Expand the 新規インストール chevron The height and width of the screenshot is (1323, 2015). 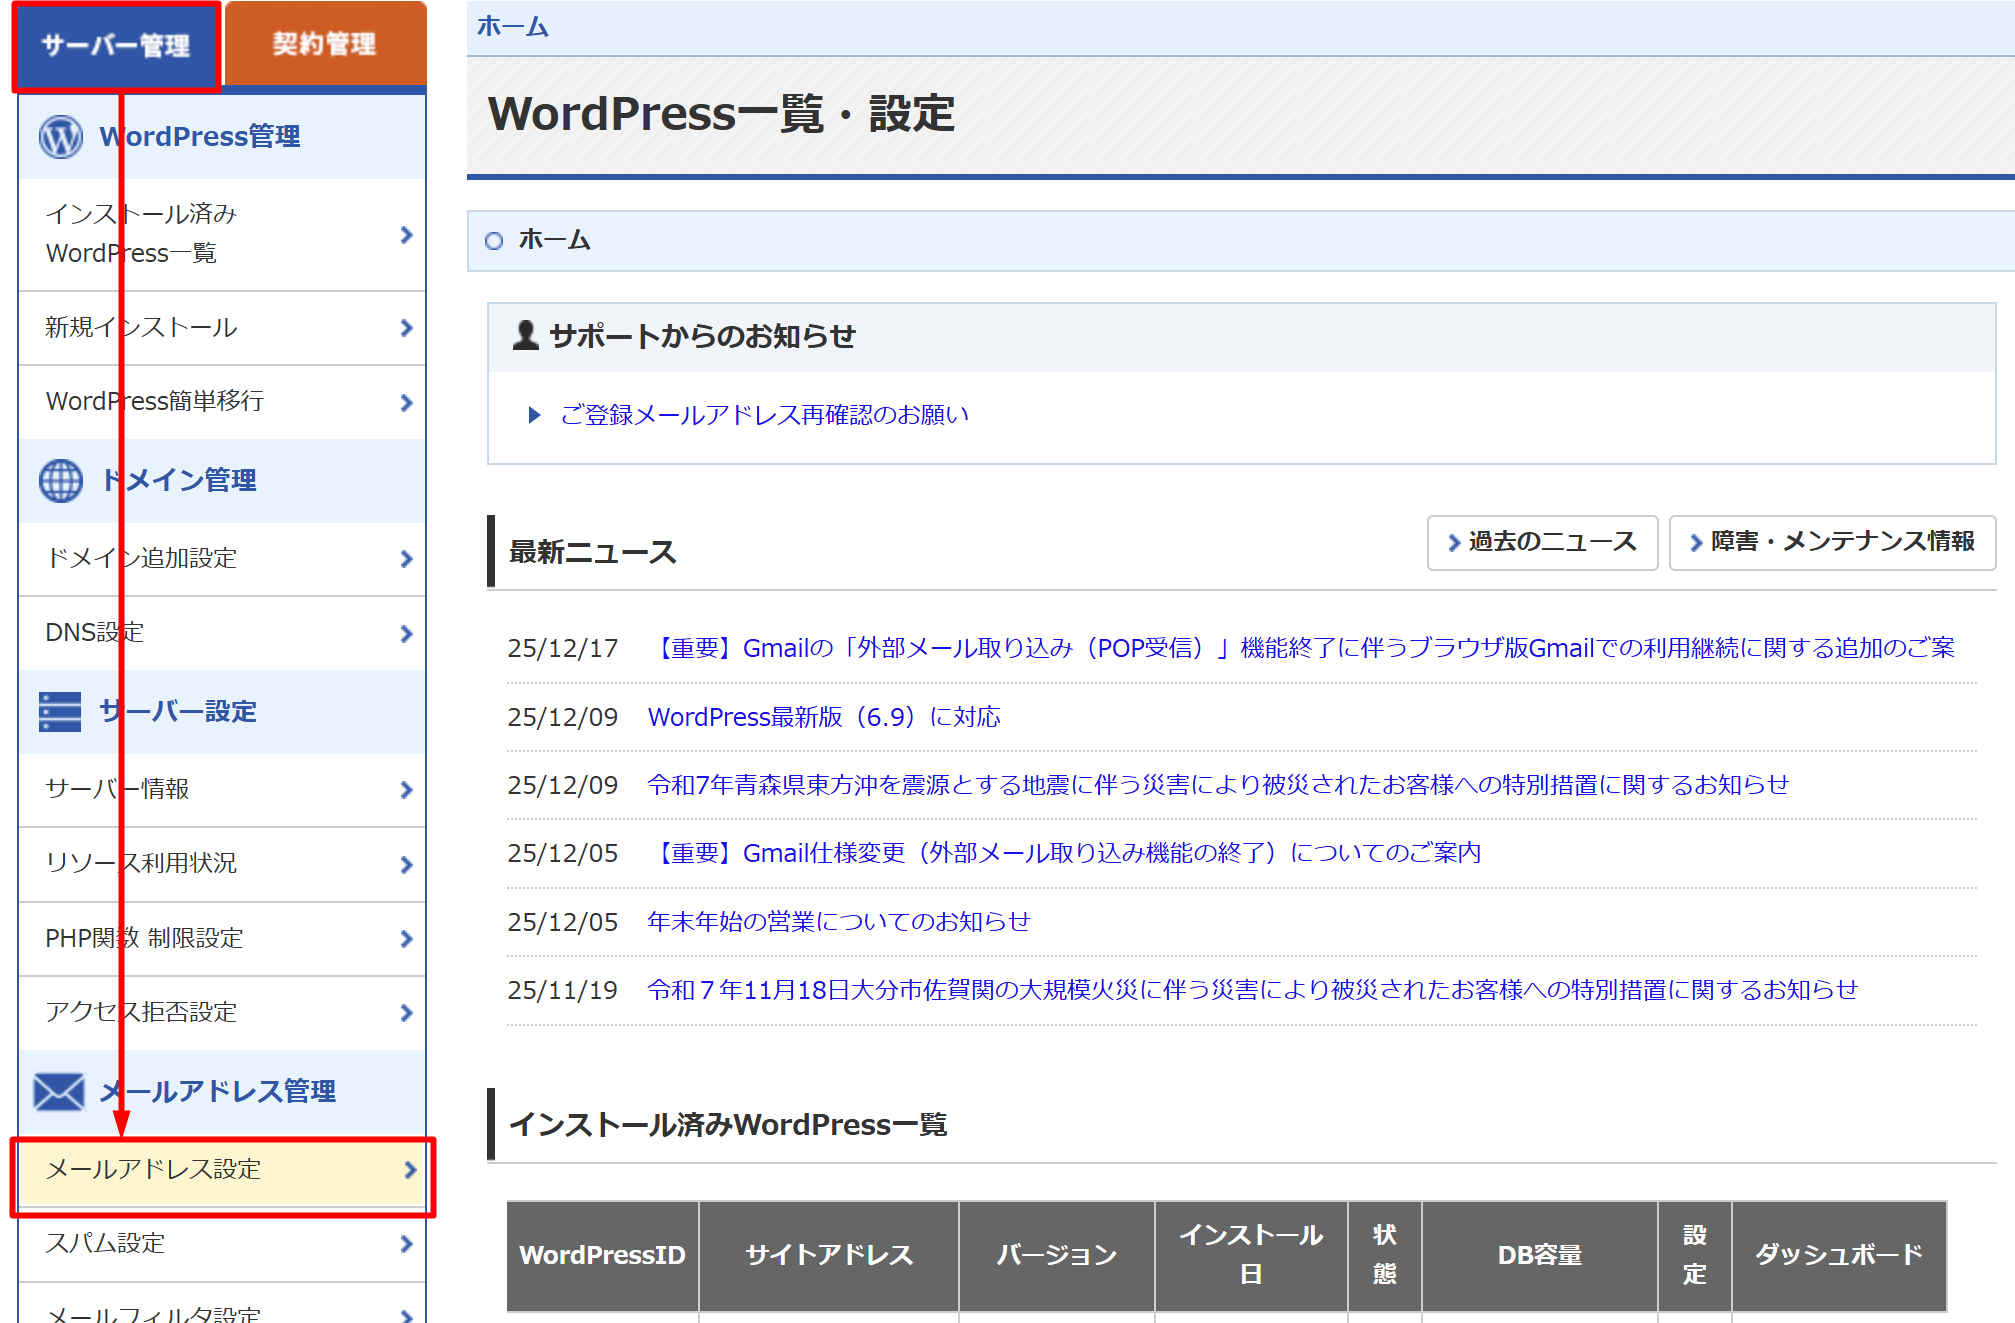[406, 328]
